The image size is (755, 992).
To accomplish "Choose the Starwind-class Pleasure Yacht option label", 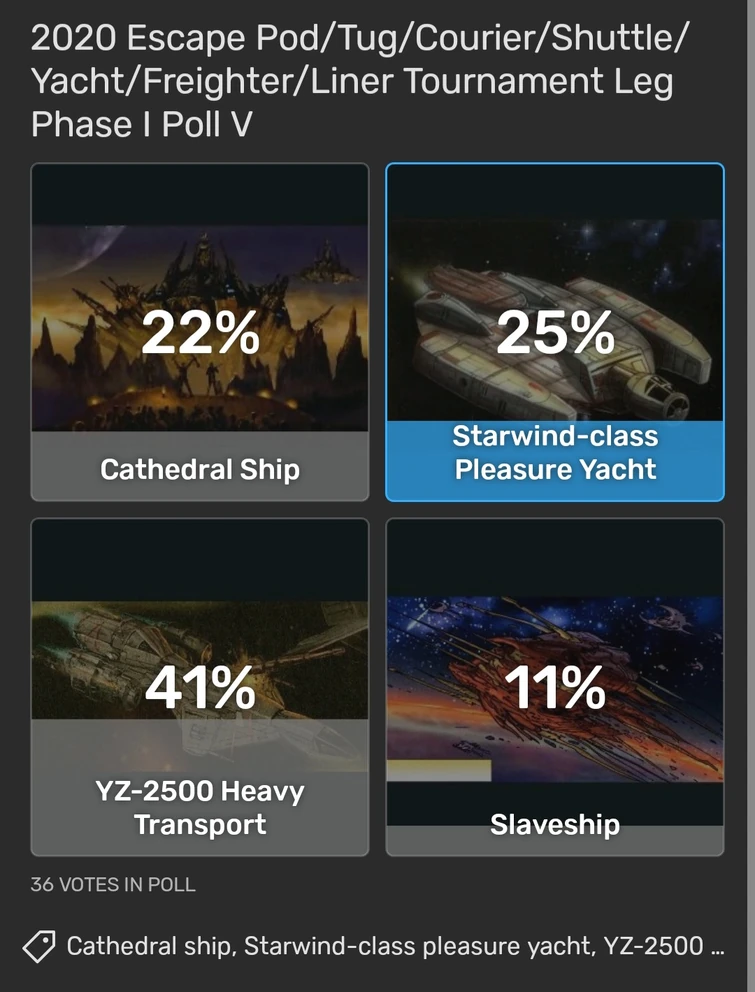I will [x=555, y=452].
